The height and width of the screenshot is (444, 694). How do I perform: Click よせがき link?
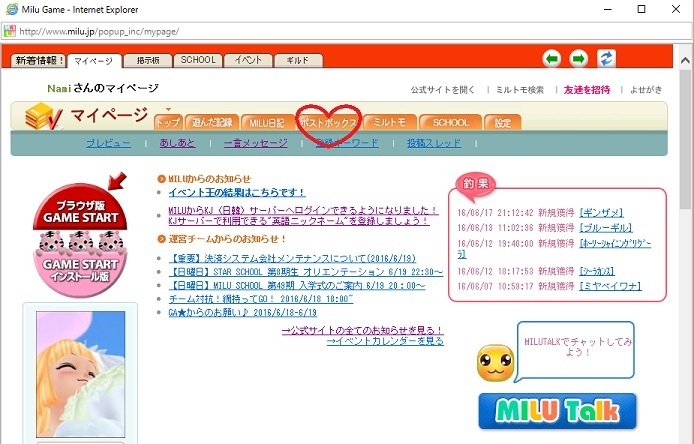(646, 90)
